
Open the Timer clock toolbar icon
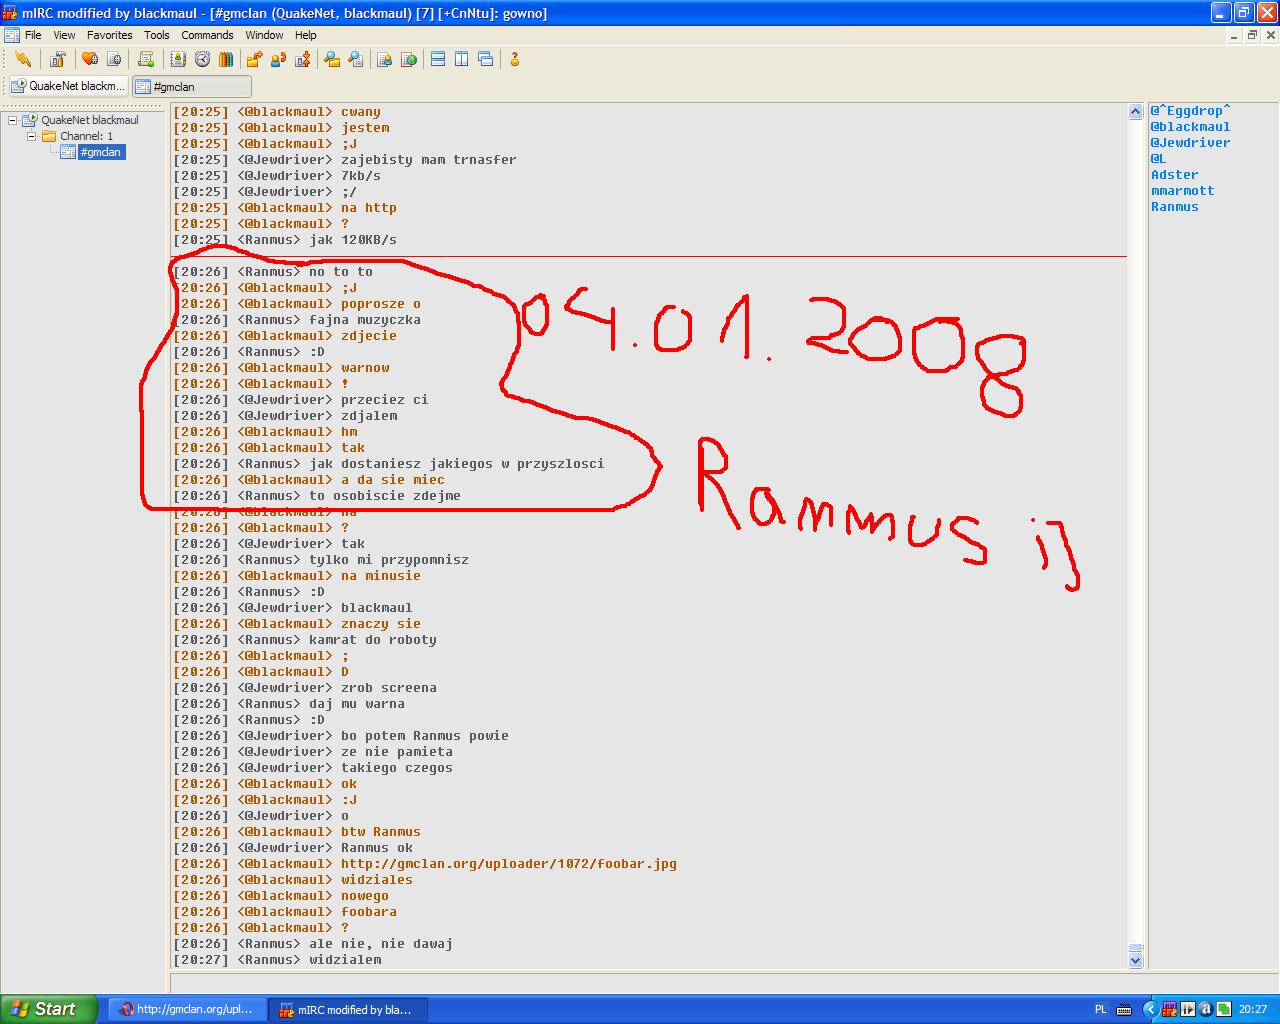(x=202, y=60)
